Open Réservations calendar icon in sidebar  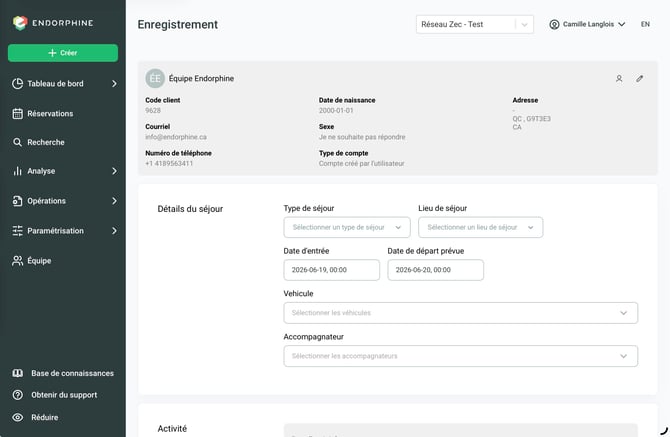(18, 114)
